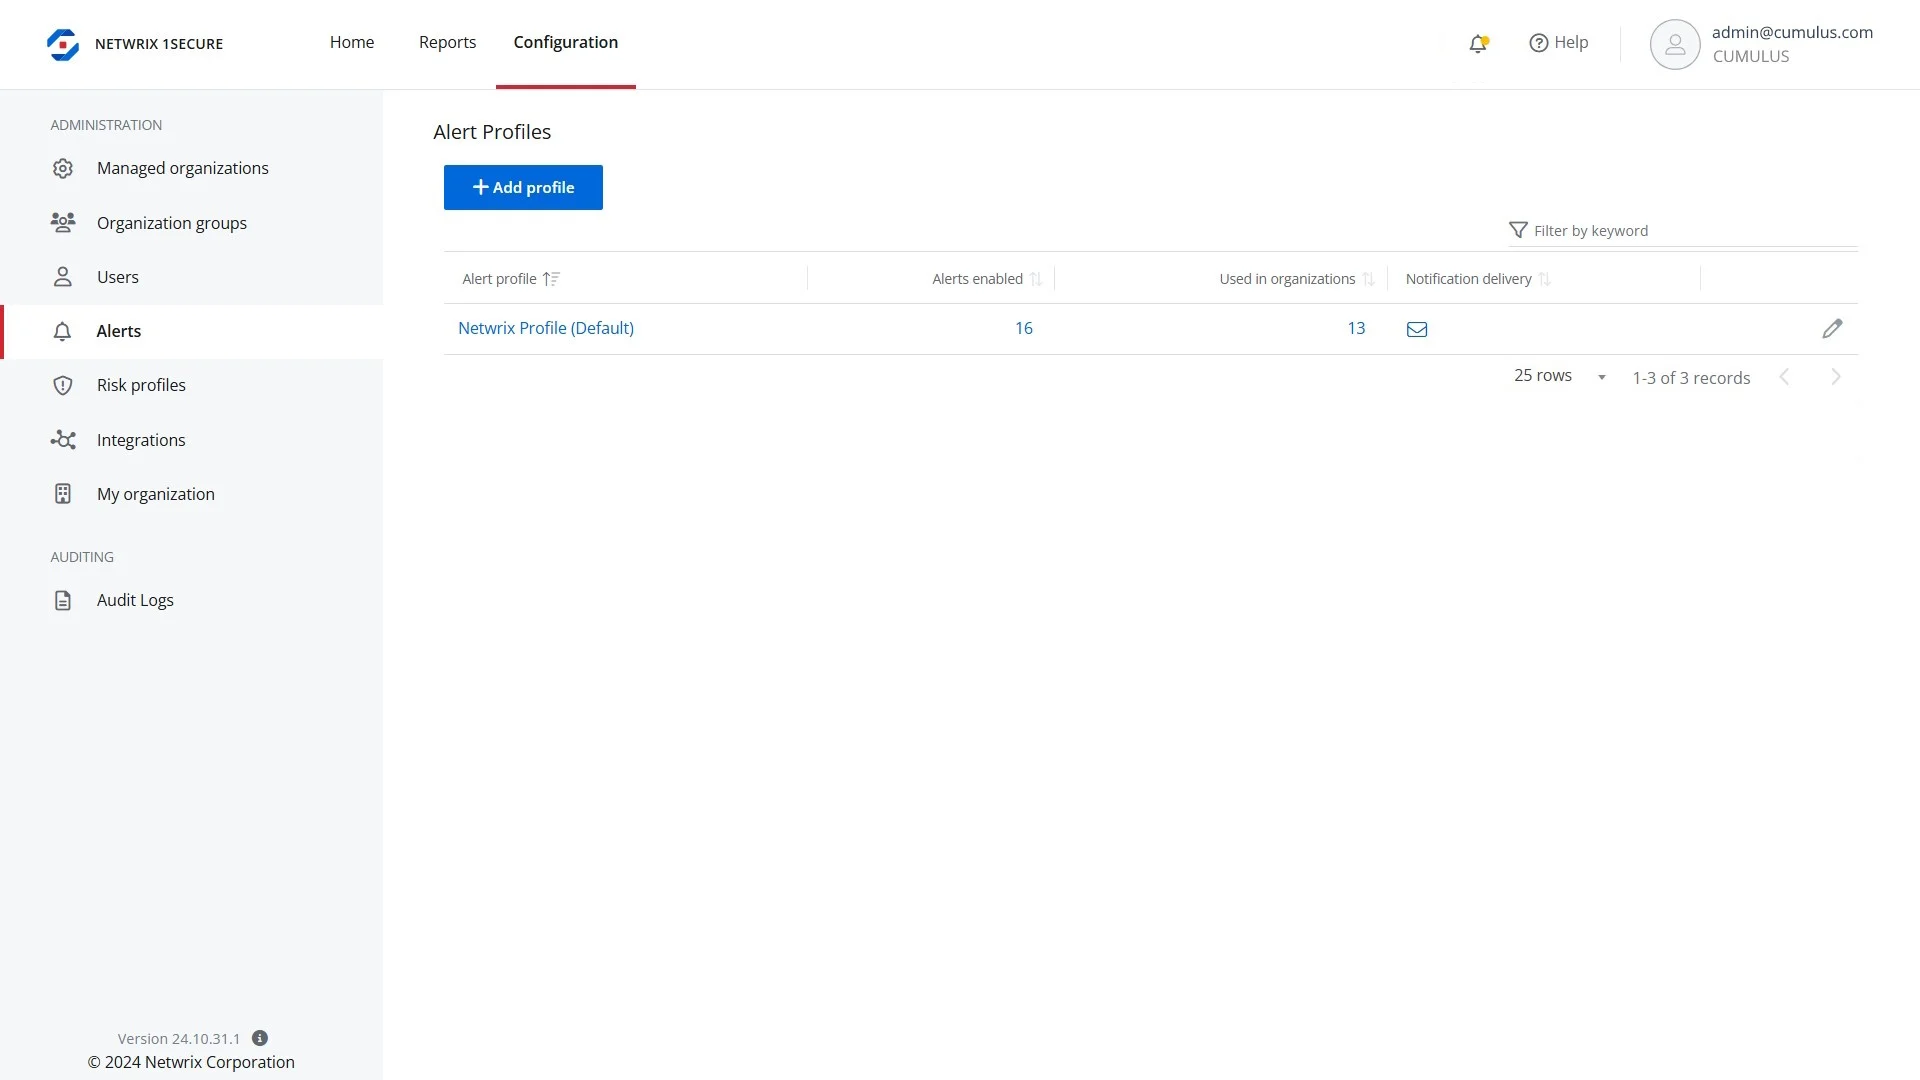Click the organizations count 13
The image size is (1920, 1080).
[x=1356, y=328]
